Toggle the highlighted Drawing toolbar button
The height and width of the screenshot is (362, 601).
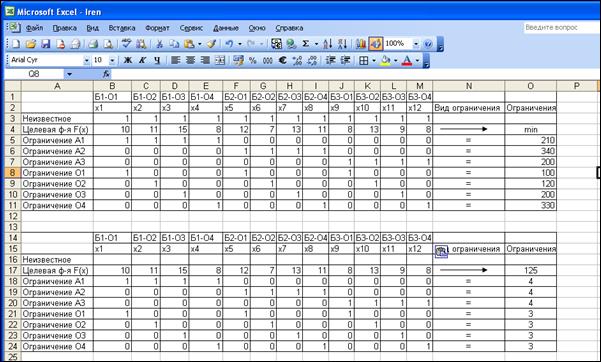tap(376, 44)
